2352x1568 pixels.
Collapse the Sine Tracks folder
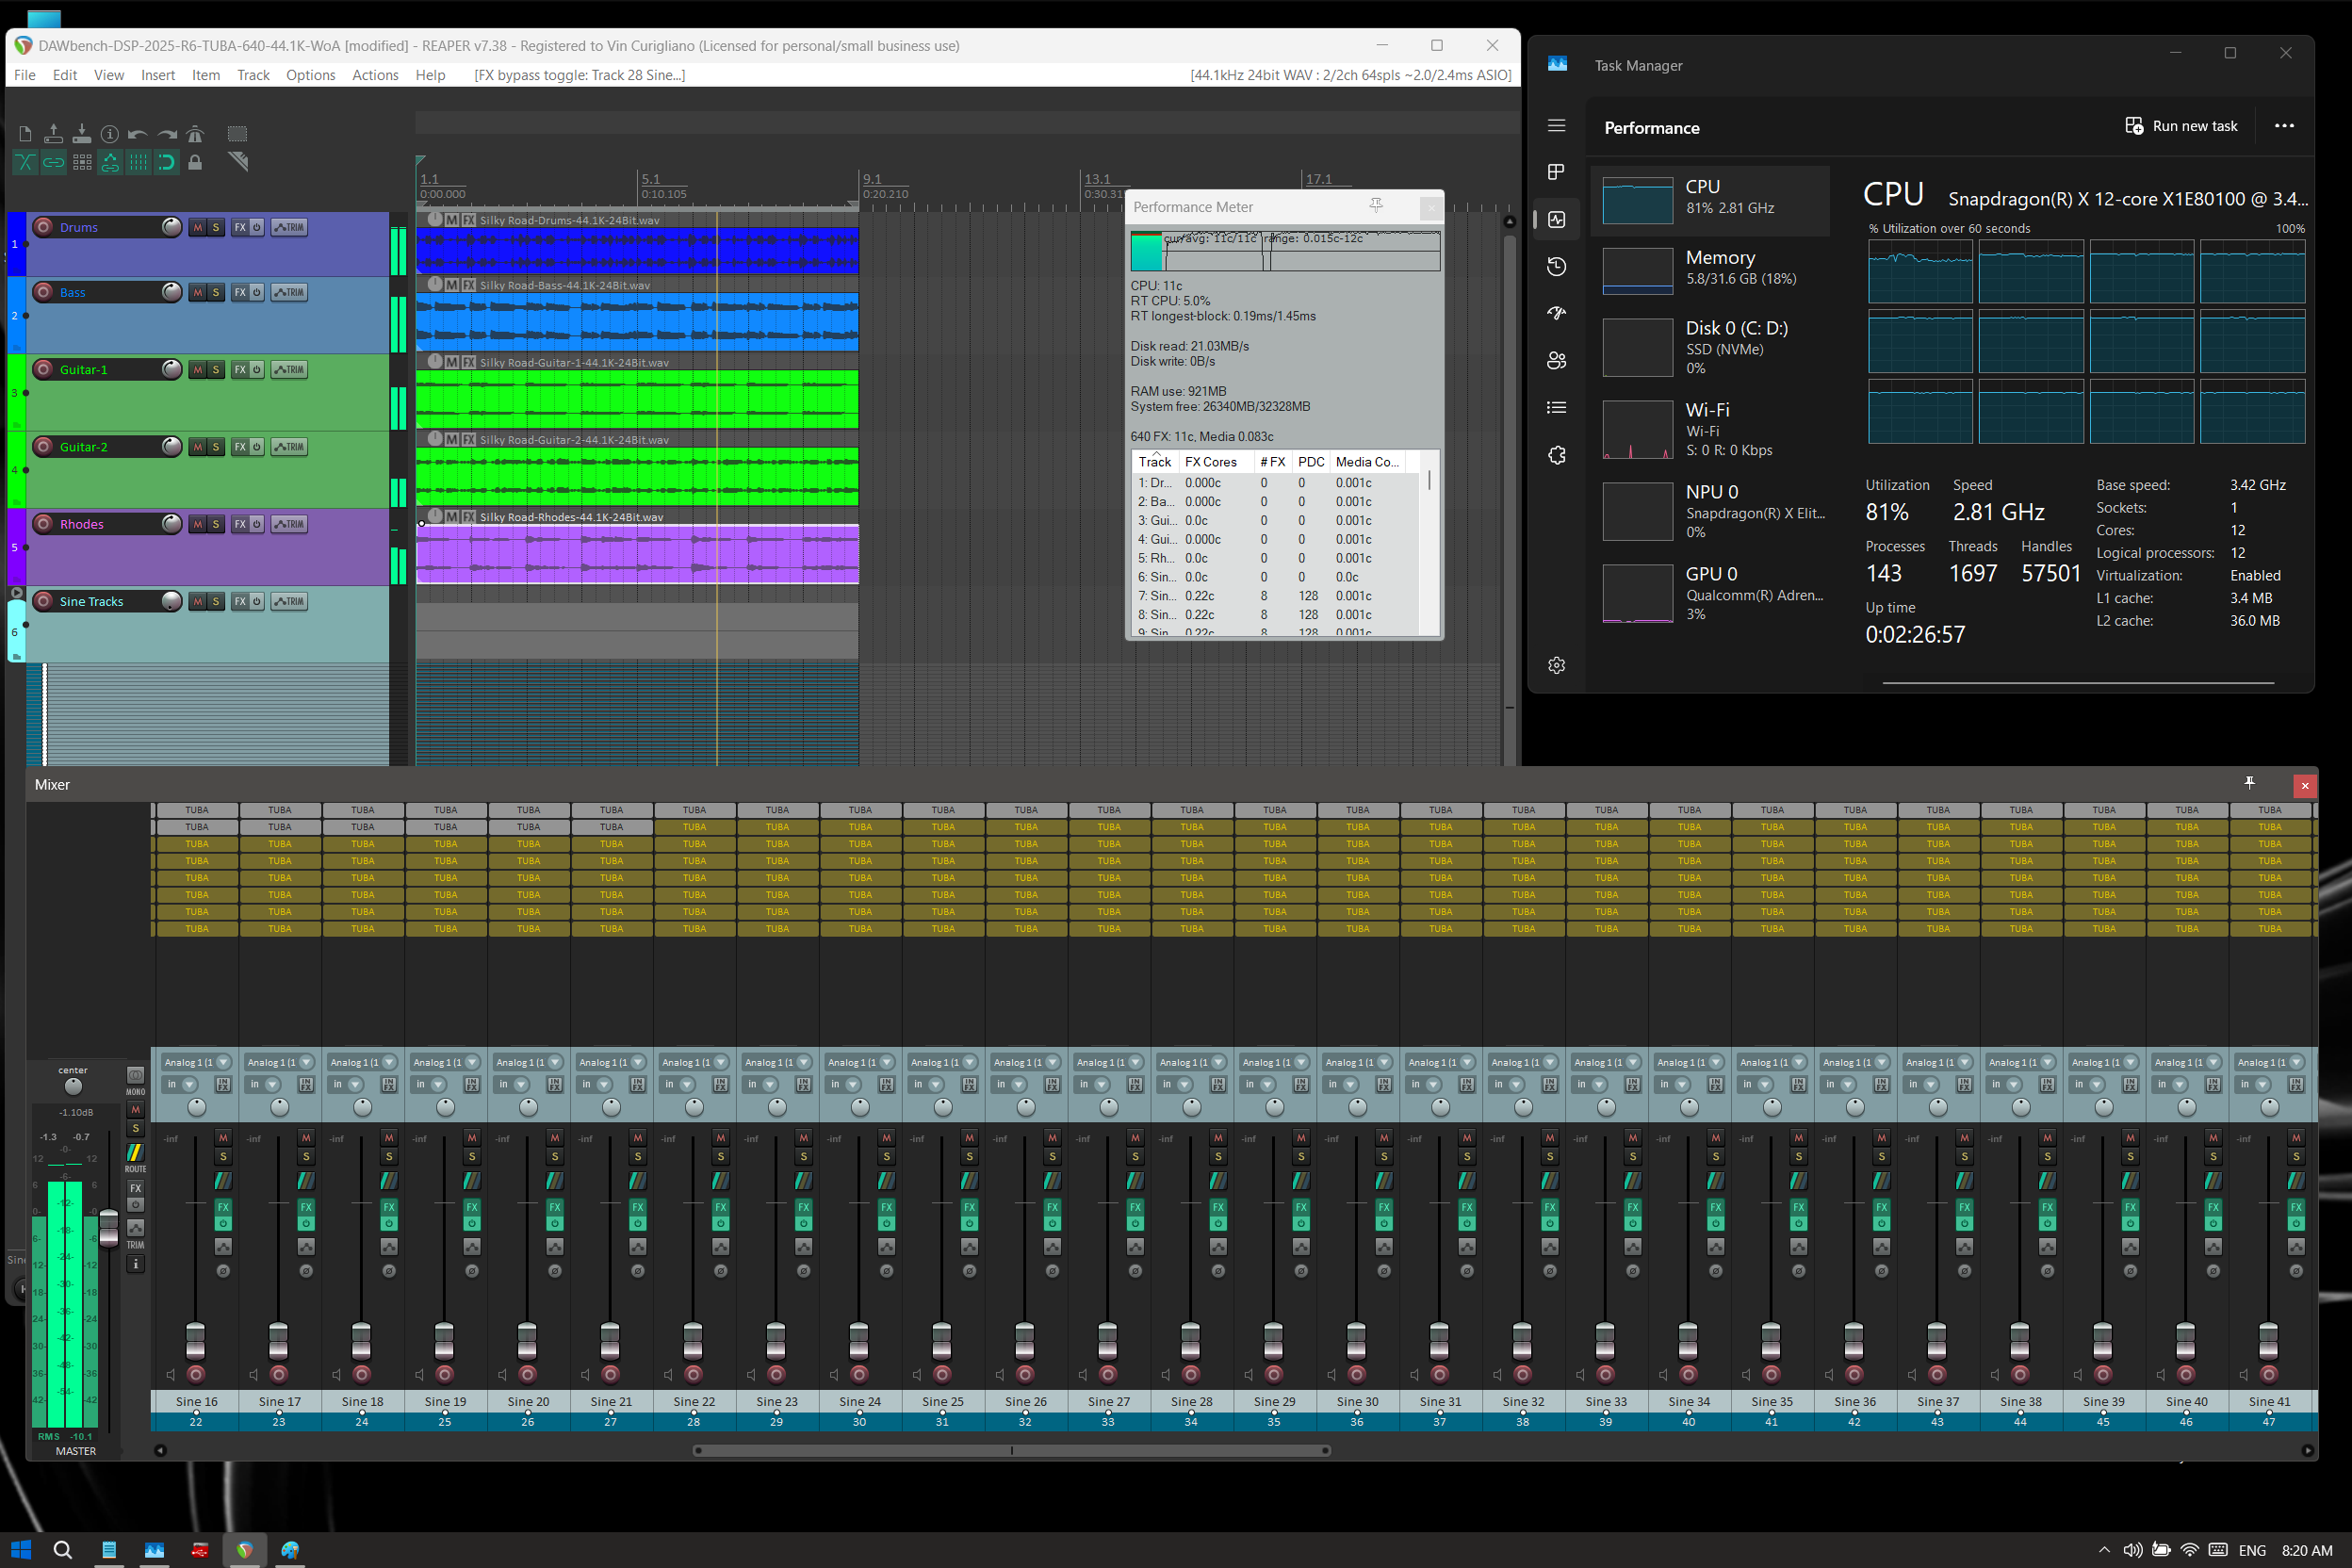coord(16,593)
